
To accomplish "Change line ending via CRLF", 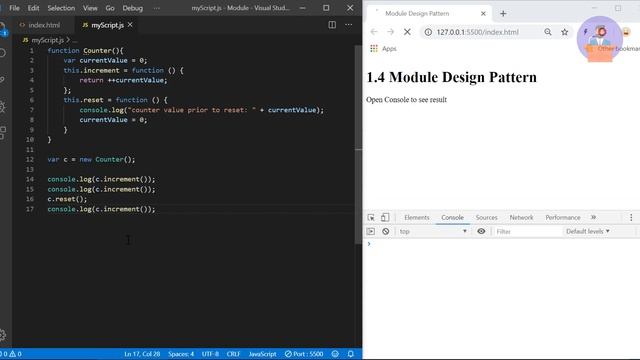I will coord(233,354).
